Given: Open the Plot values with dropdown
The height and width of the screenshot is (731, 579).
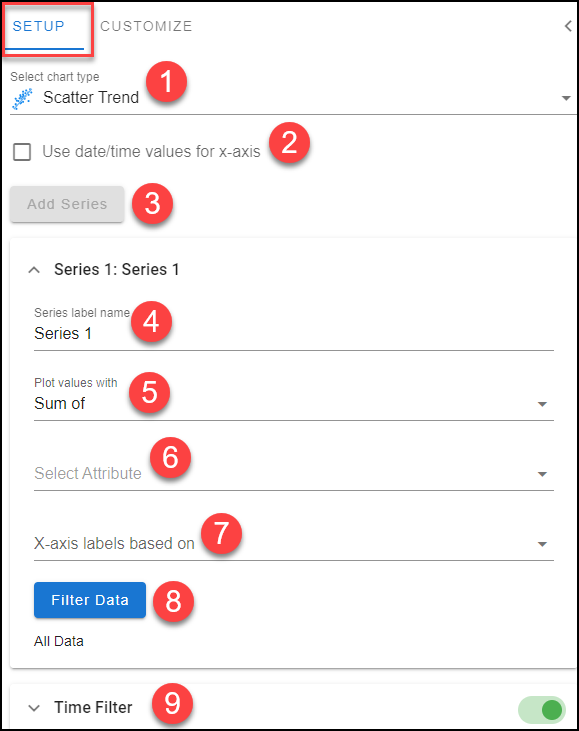Looking at the screenshot, I should click(294, 403).
